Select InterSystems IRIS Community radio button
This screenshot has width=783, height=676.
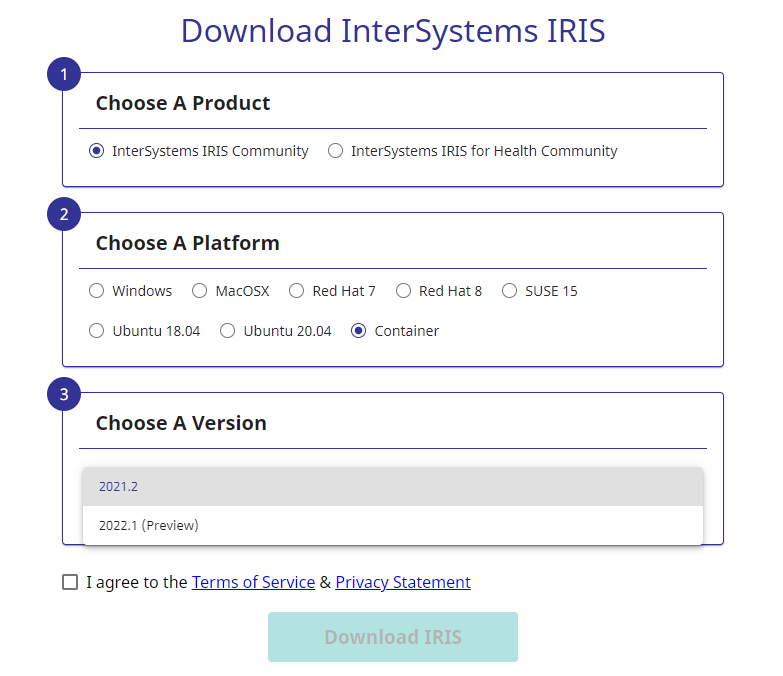pyautogui.click(x=97, y=151)
